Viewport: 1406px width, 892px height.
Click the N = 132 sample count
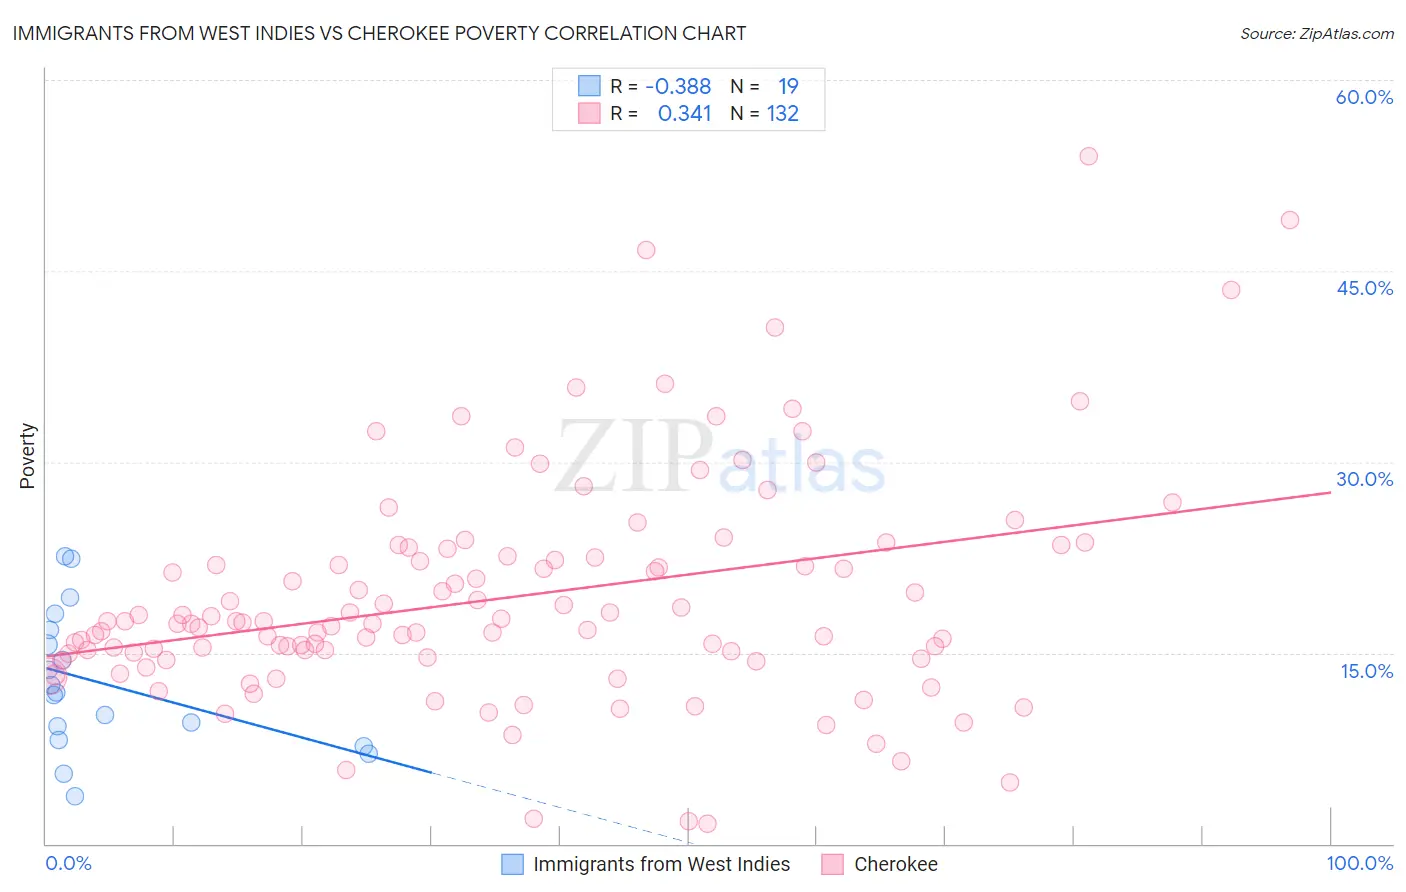coord(765,113)
